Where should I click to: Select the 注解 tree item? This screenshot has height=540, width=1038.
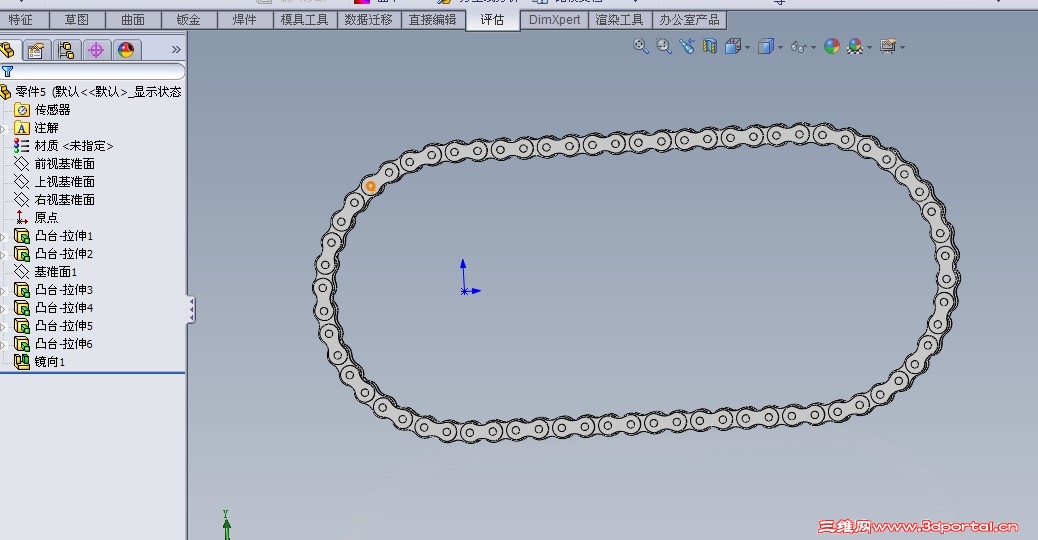(x=46, y=128)
